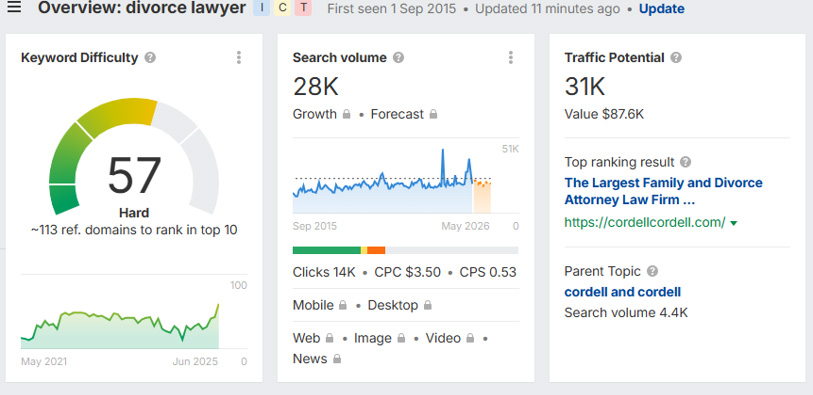
Task: Click the Top ranking result help icon
Action: click(x=685, y=162)
